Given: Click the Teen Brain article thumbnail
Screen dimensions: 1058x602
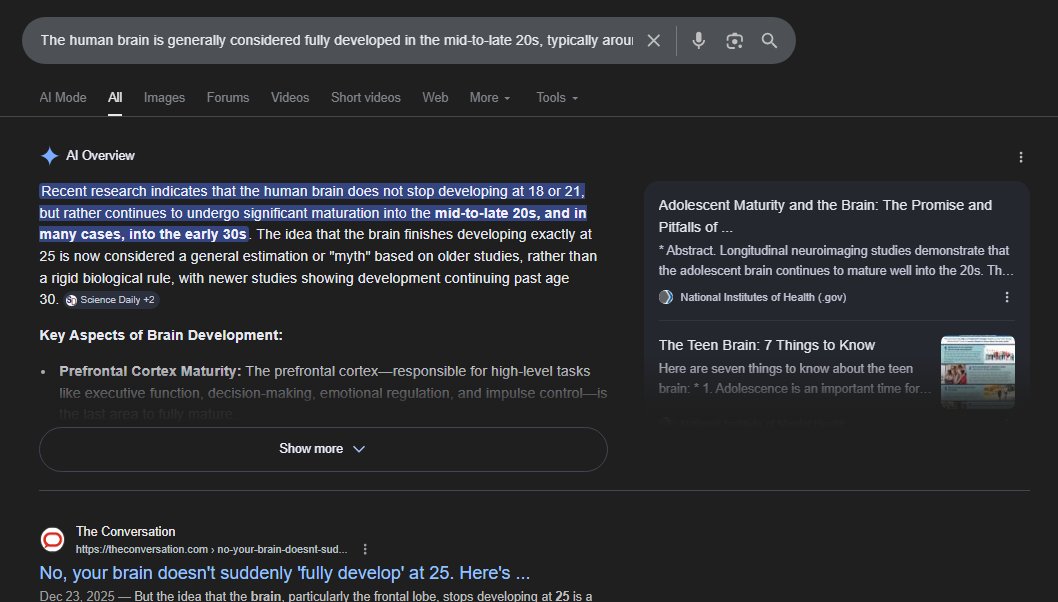Looking at the screenshot, I should tap(978, 372).
